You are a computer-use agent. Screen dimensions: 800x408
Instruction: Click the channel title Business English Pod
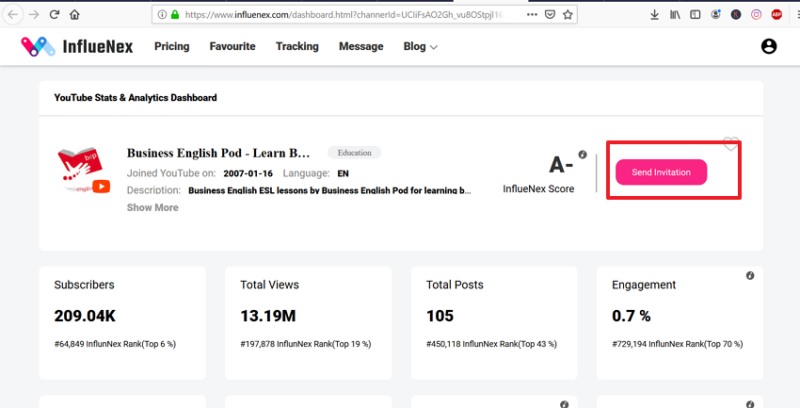218,153
